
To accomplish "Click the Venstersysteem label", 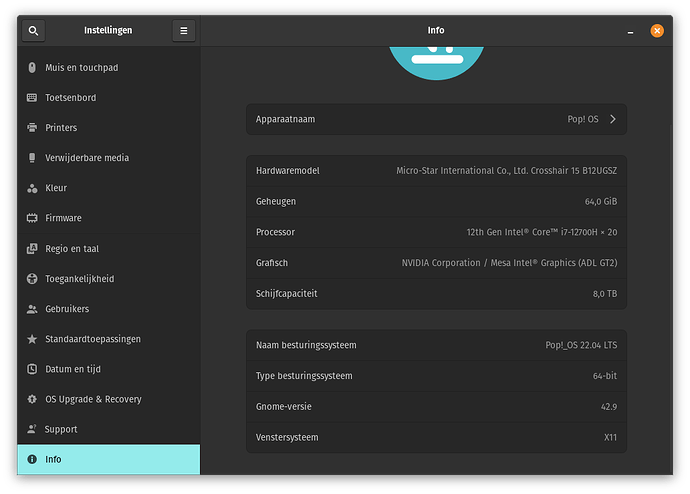I will [287, 437].
